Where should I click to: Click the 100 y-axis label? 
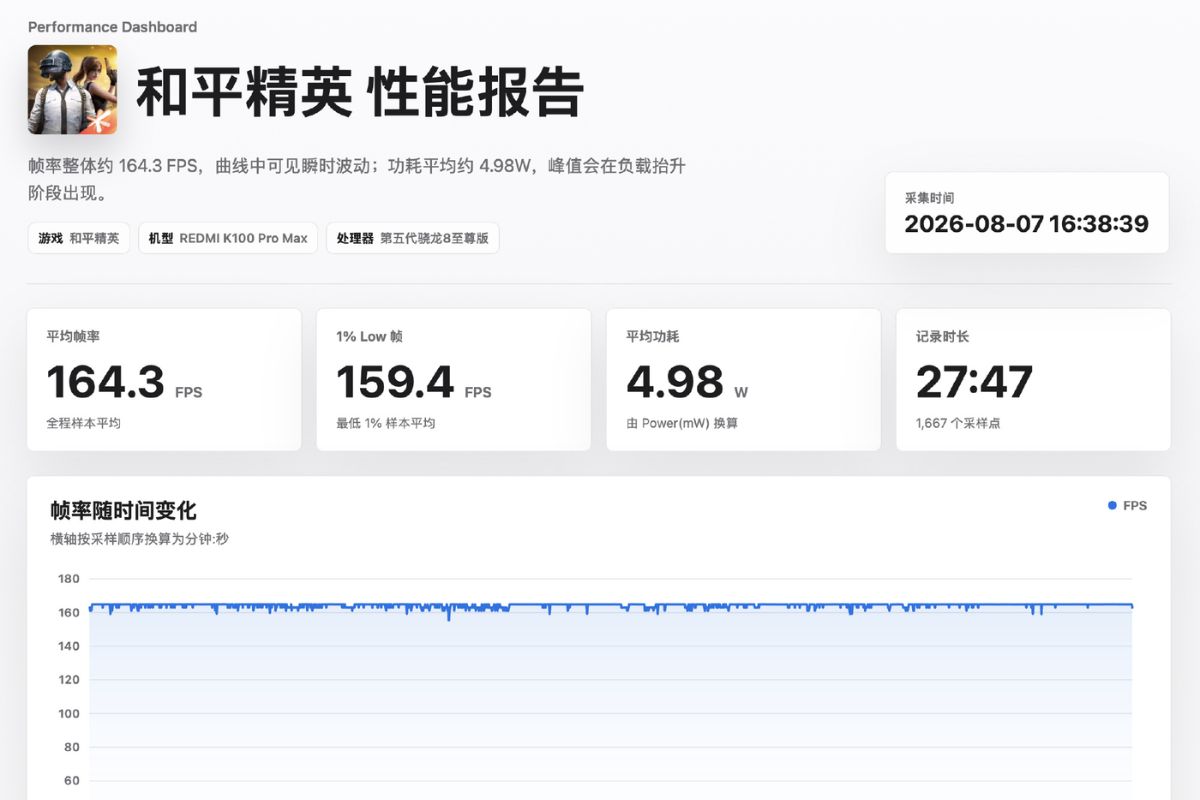pos(69,714)
